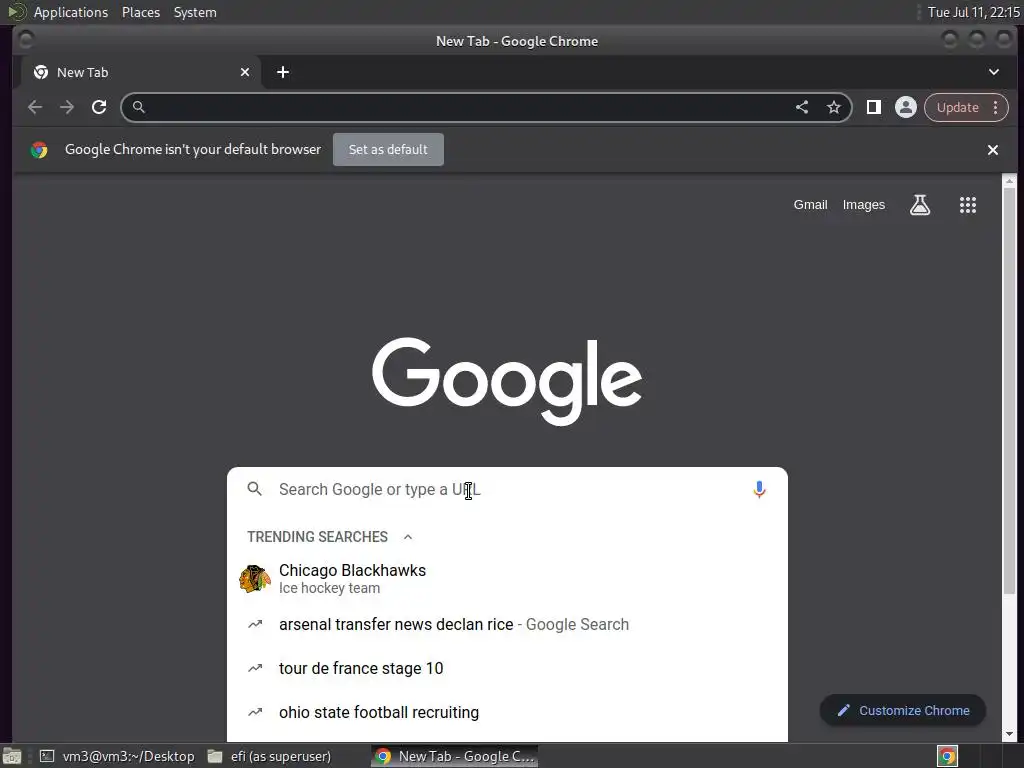The image size is (1024, 768).
Task: Click the Google logo
Action: 507,381
